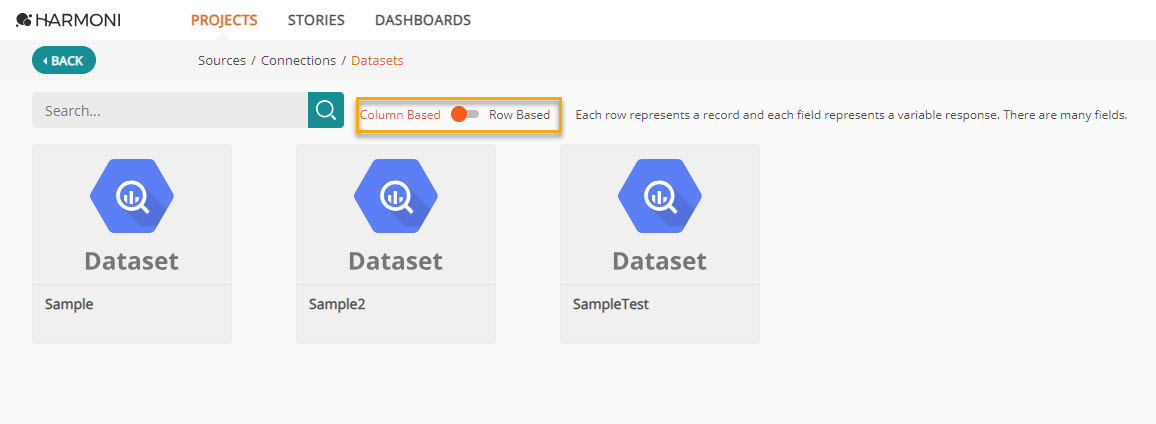Select the Row Based label
This screenshot has width=1156, height=424.
(519, 115)
